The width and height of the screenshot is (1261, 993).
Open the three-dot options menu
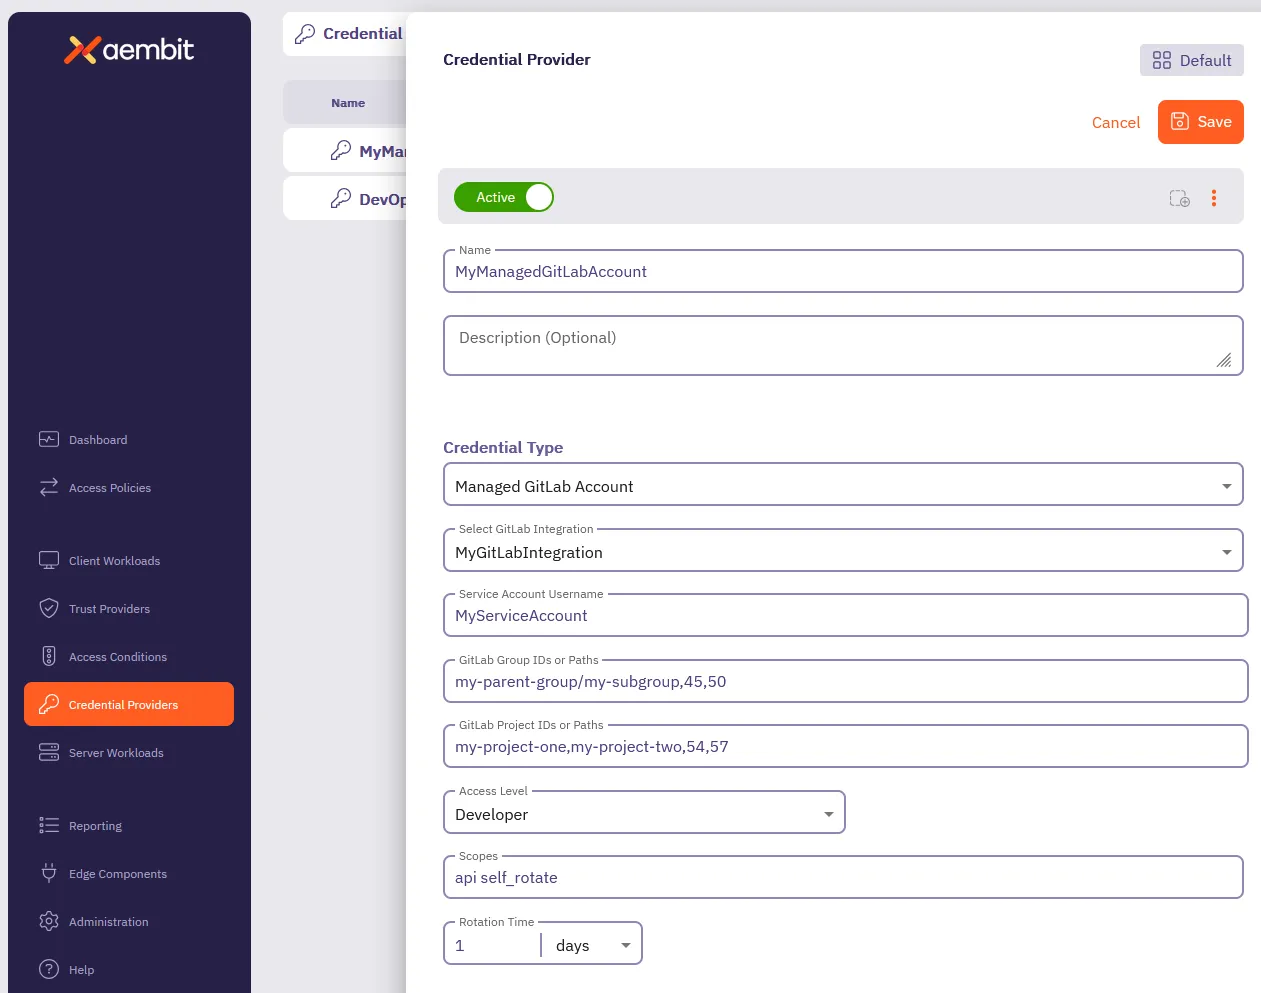[1214, 198]
